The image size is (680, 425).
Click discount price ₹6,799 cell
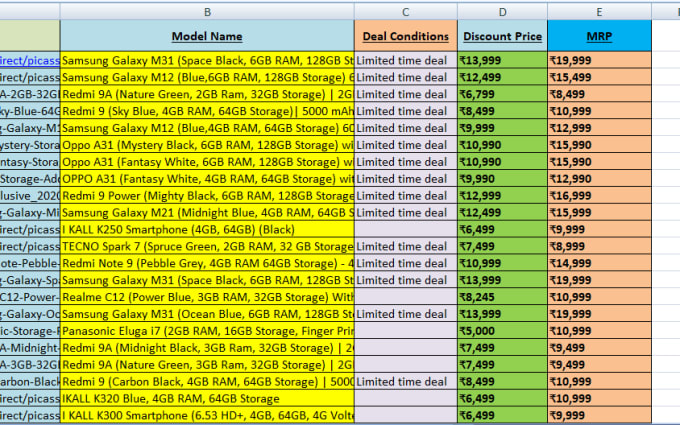[x=502, y=94]
